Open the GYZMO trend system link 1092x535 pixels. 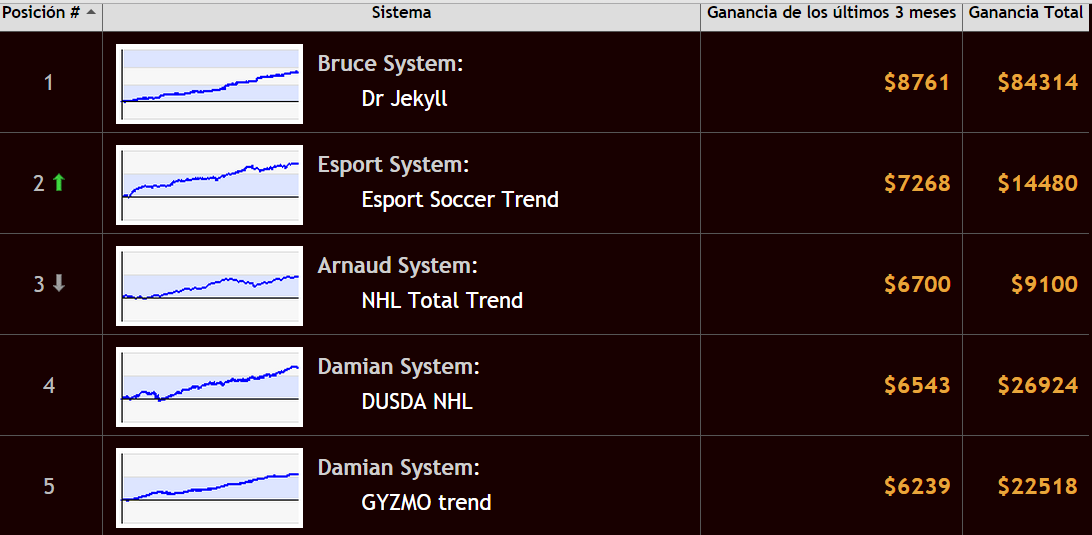point(426,503)
